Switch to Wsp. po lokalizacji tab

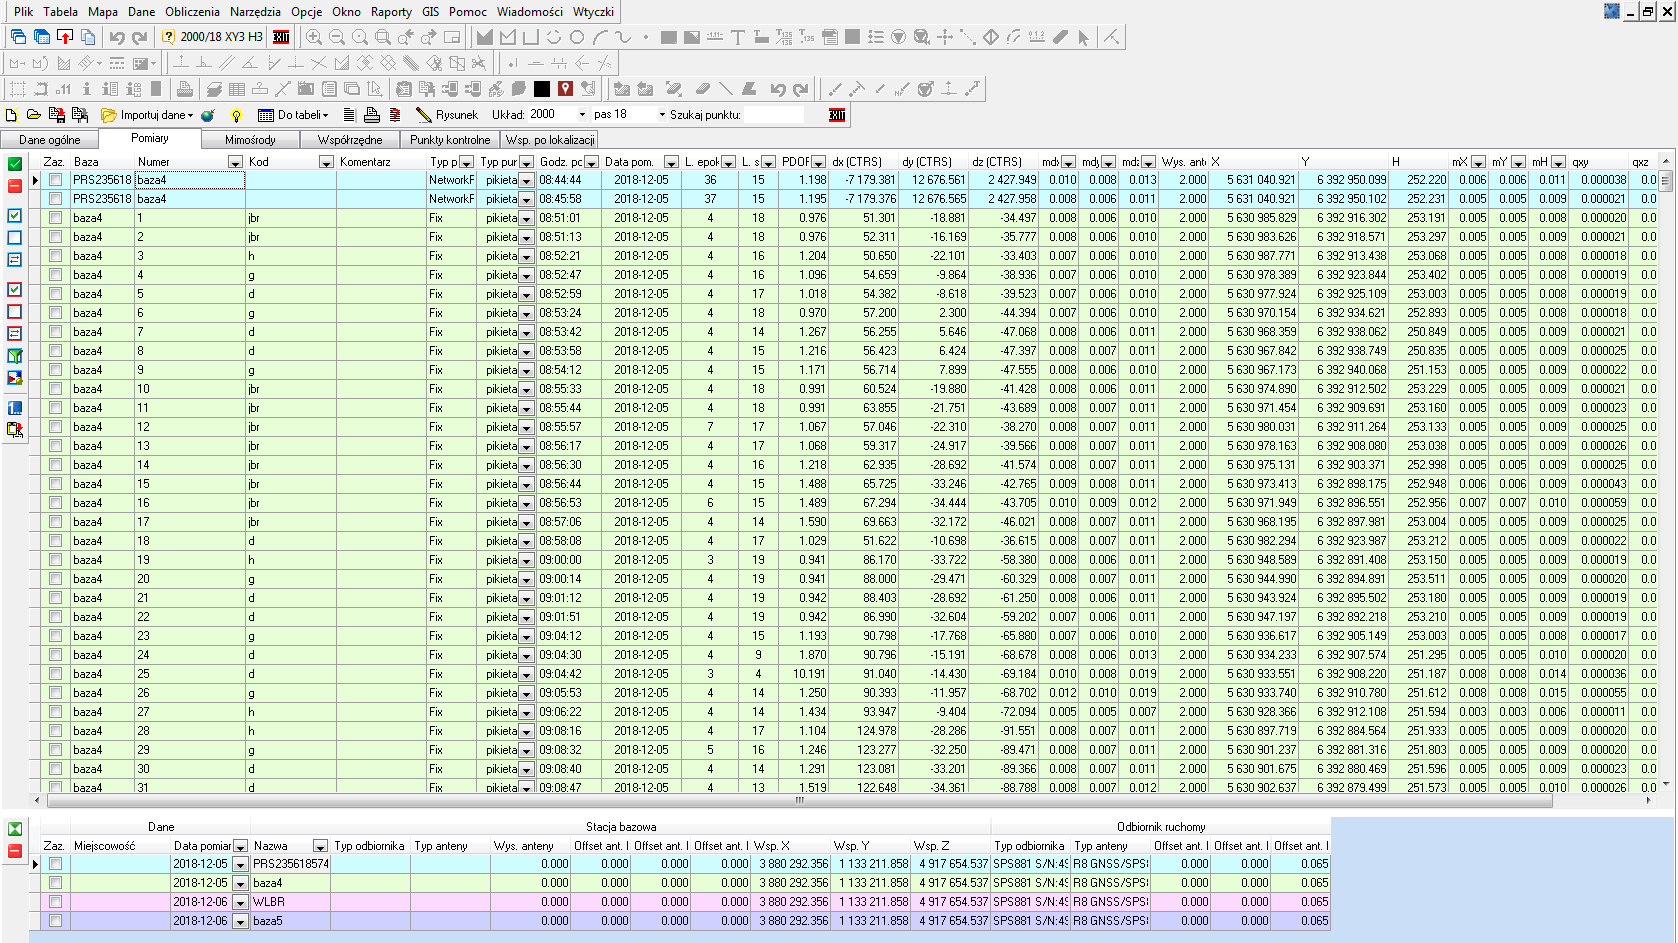(550, 140)
